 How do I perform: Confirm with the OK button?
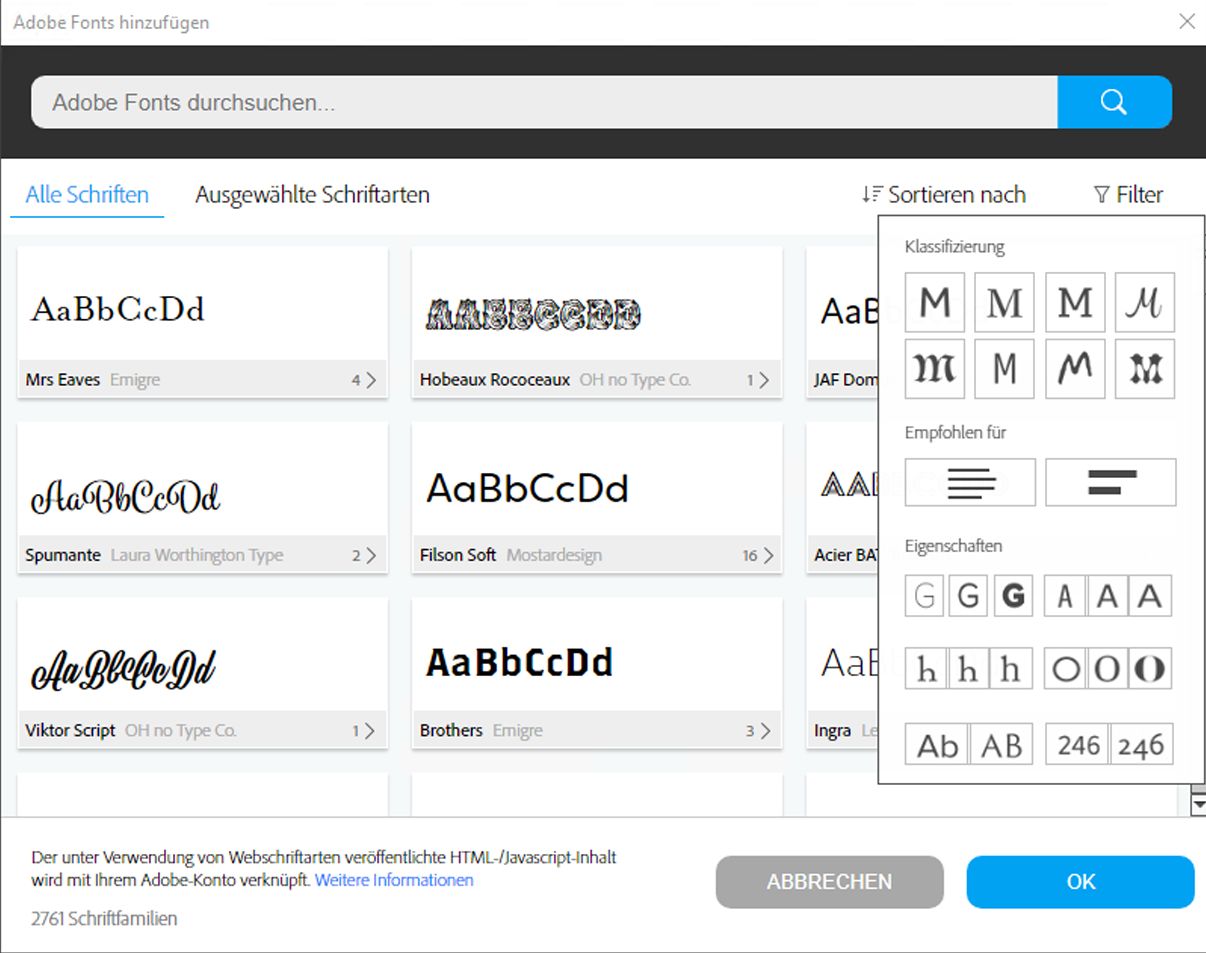click(x=1079, y=882)
